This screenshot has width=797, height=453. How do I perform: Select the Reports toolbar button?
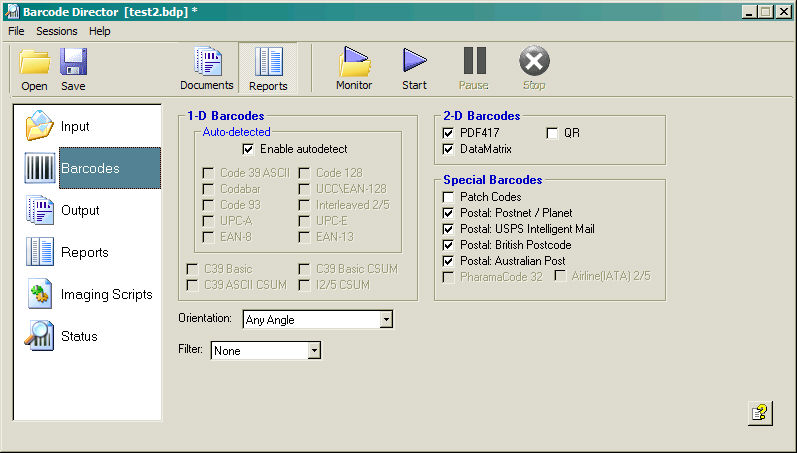[268, 63]
